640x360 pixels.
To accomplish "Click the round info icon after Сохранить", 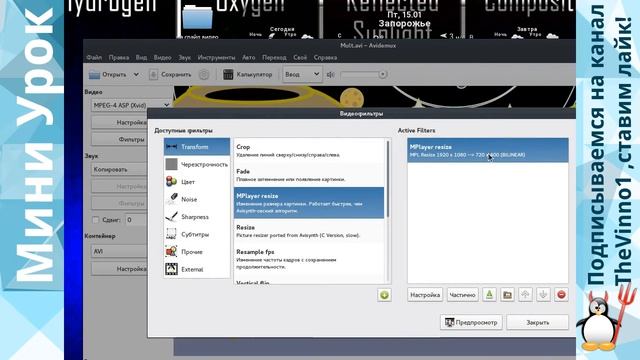I will tap(204, 74).
